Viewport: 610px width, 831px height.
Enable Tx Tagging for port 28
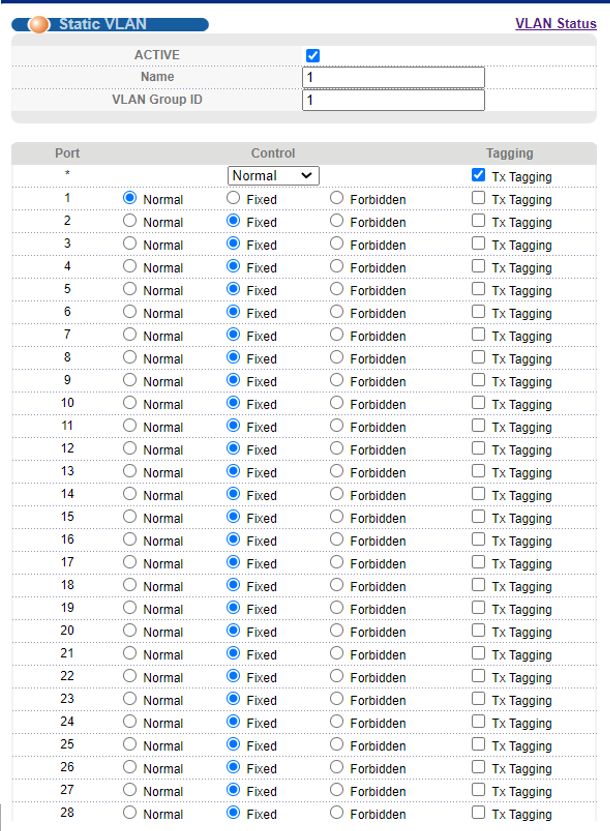478,813
